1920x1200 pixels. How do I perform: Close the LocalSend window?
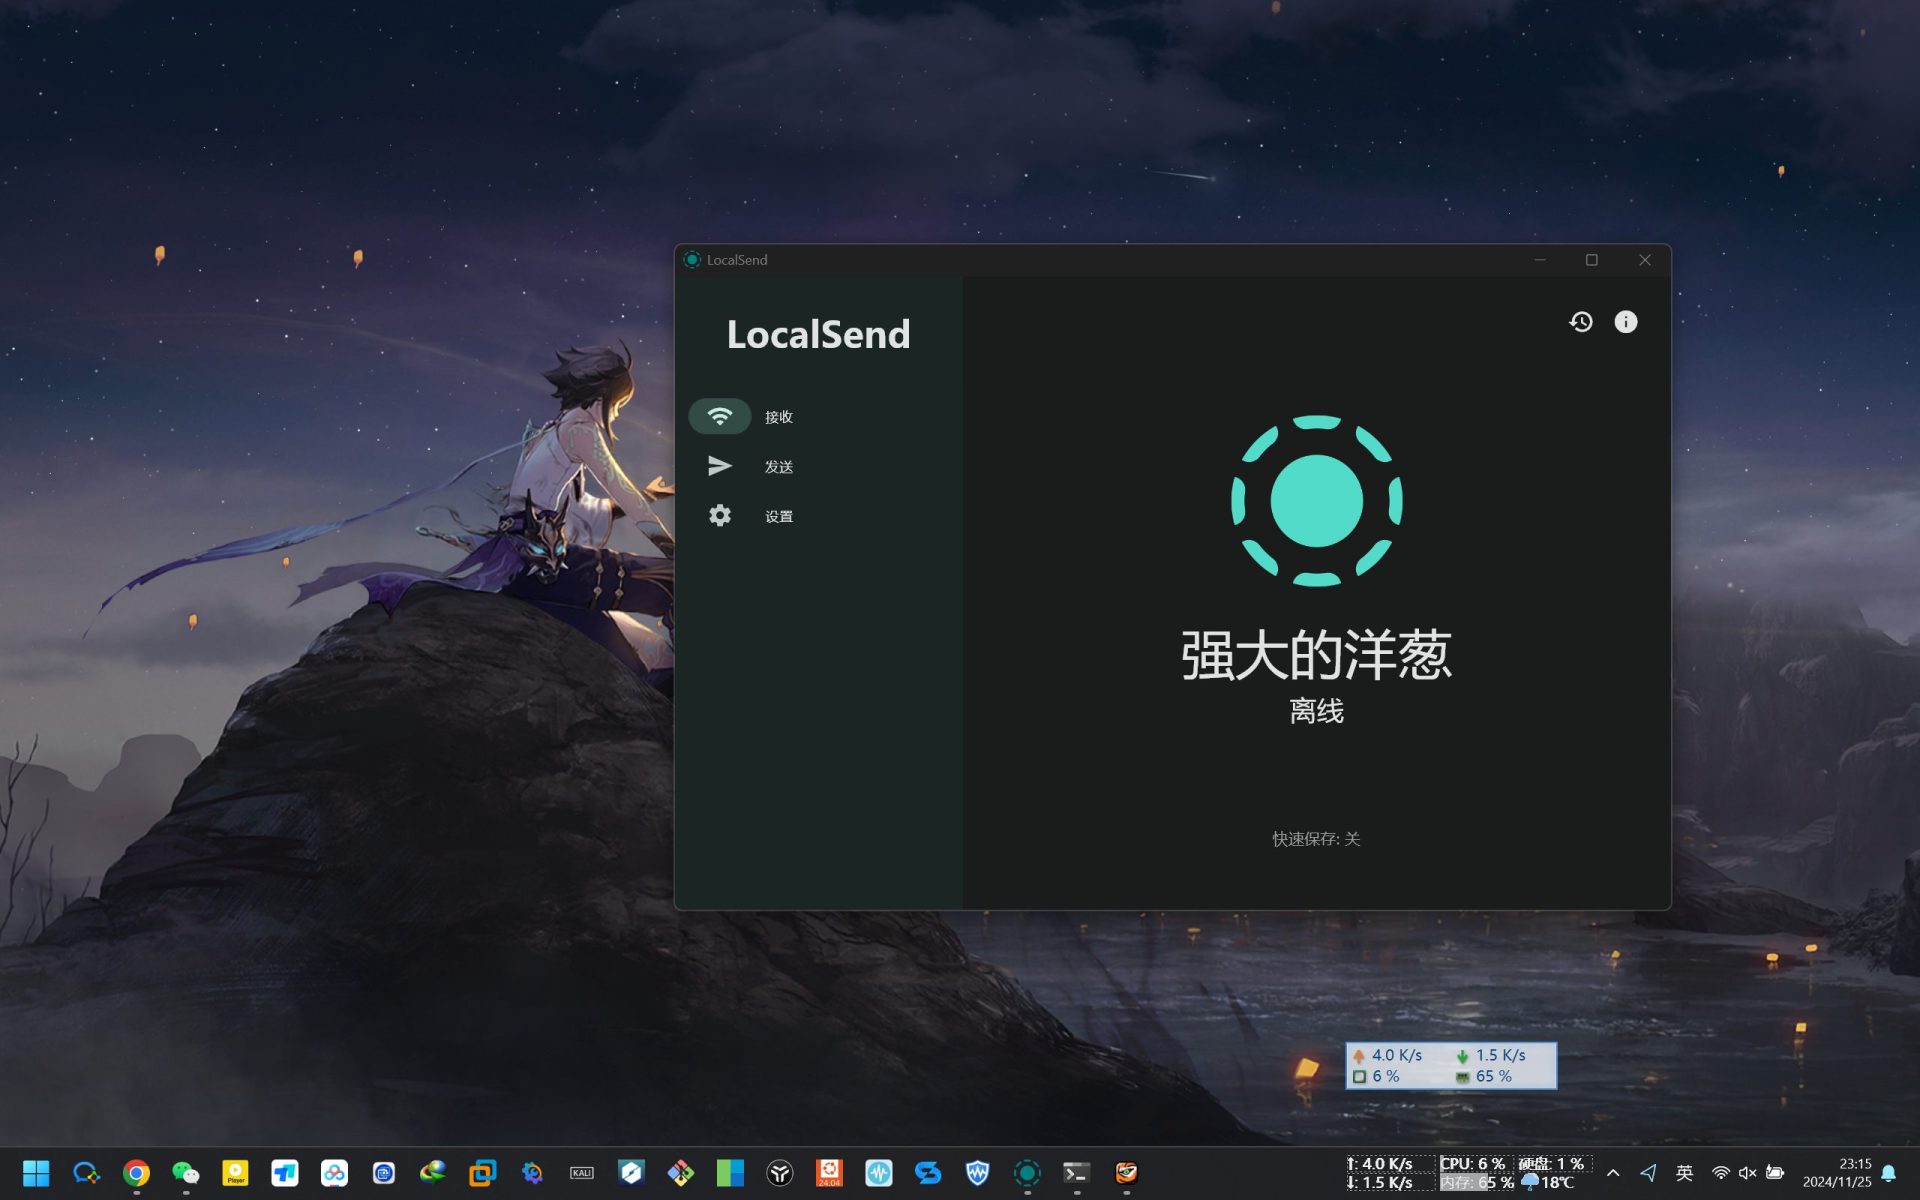[x=1645, y=260]
